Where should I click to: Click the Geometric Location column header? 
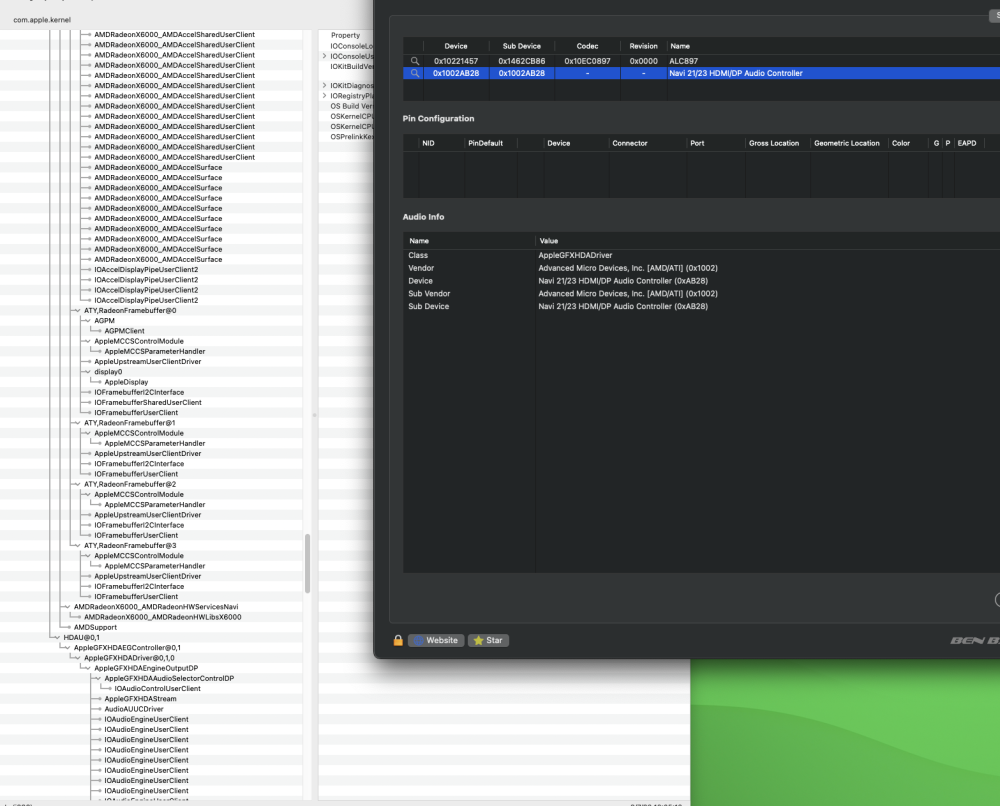pos(847,143)
